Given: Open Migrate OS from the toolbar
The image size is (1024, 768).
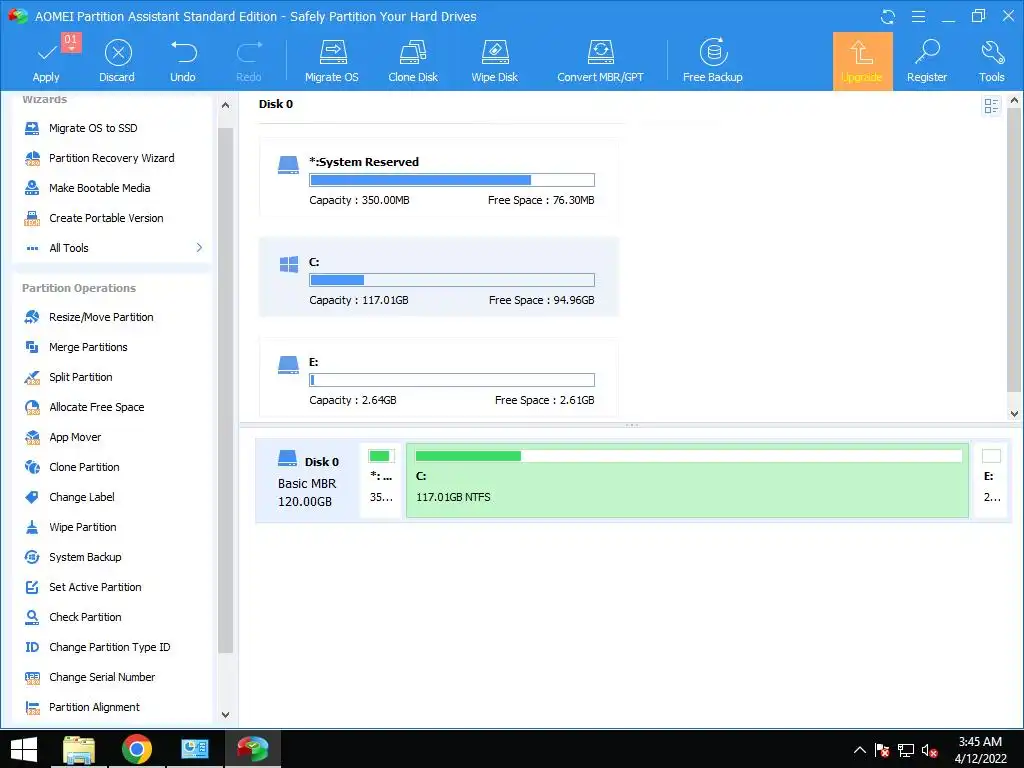Looking at the screenshot, I should pos(332,60).
